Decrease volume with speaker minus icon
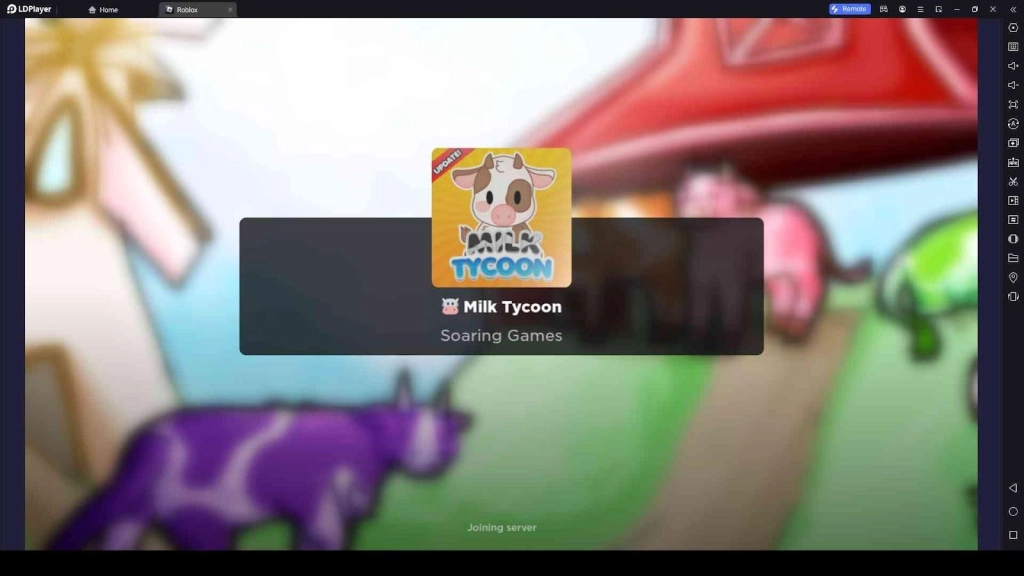This screenshot has width=1024, height=576. (x=1013, y=85)
